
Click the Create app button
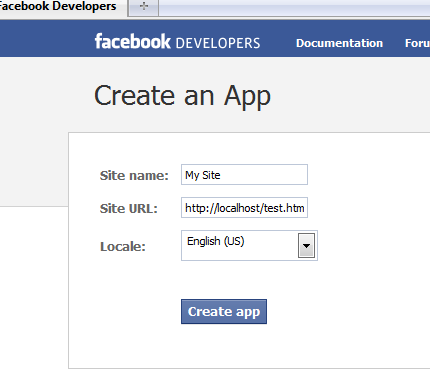point(224,312)
